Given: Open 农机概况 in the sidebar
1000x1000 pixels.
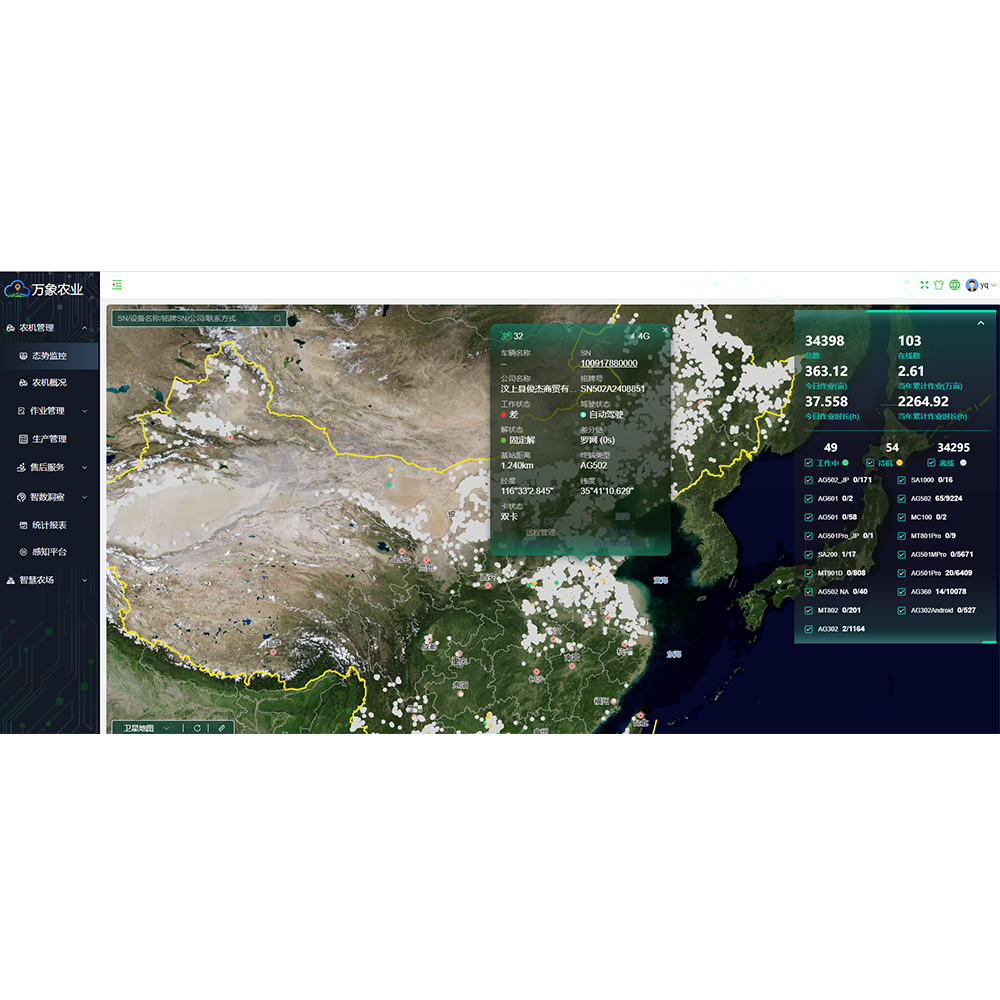Looking at the screenshot, I should point(49,383).
